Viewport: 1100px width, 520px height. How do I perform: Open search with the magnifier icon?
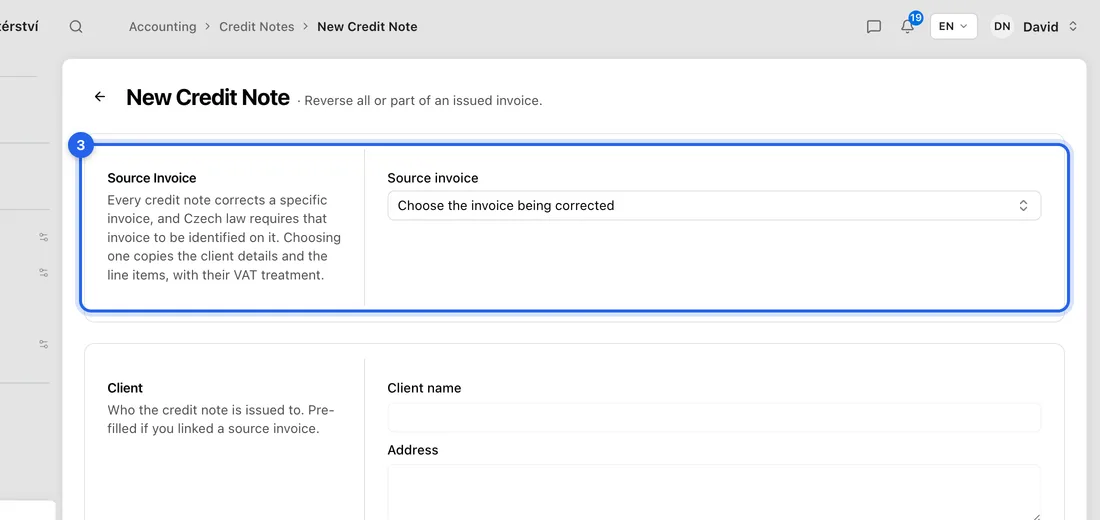click(76, 27)
